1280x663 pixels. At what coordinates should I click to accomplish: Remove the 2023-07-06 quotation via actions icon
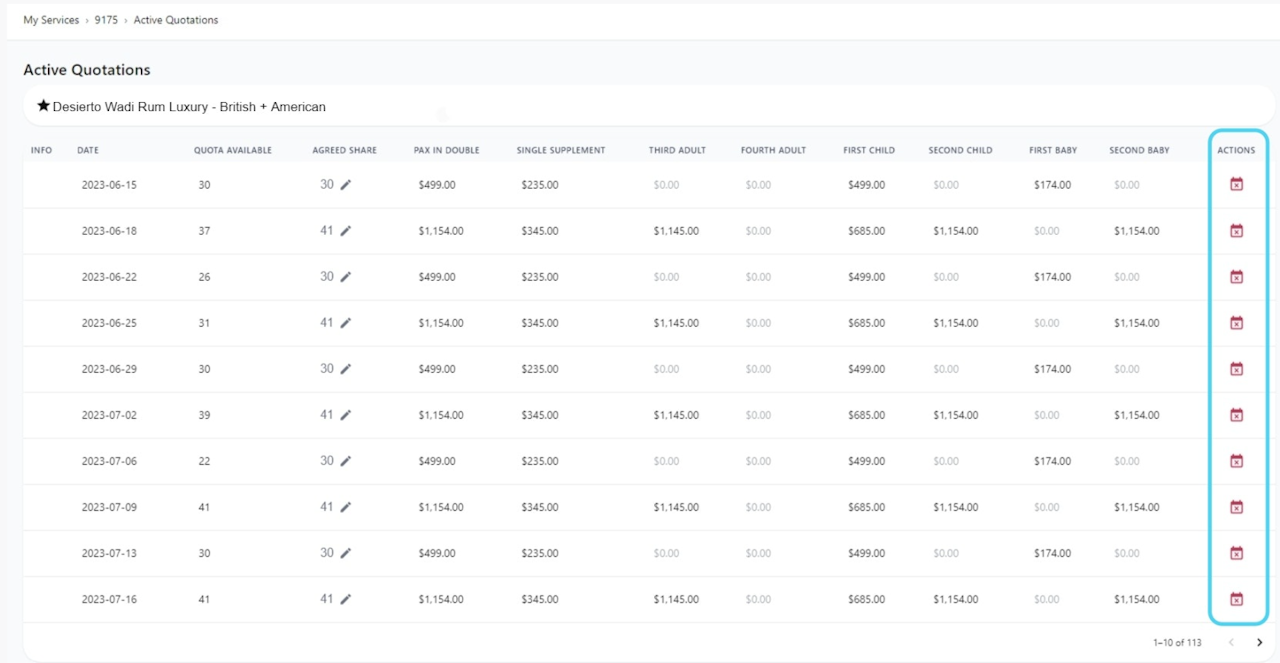(x=1236, y=461)
